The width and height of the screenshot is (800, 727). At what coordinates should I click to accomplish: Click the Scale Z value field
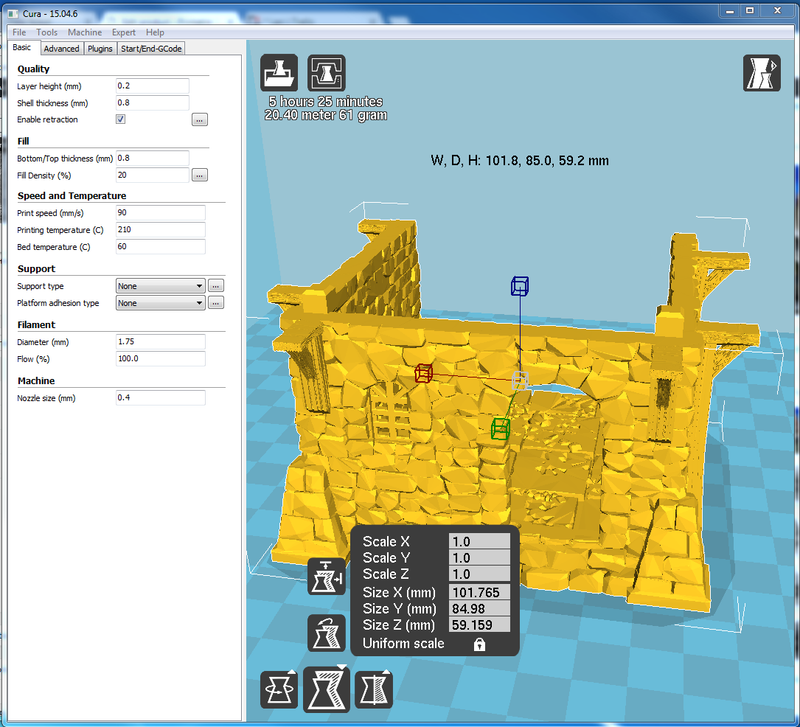[x=480, y=574]
